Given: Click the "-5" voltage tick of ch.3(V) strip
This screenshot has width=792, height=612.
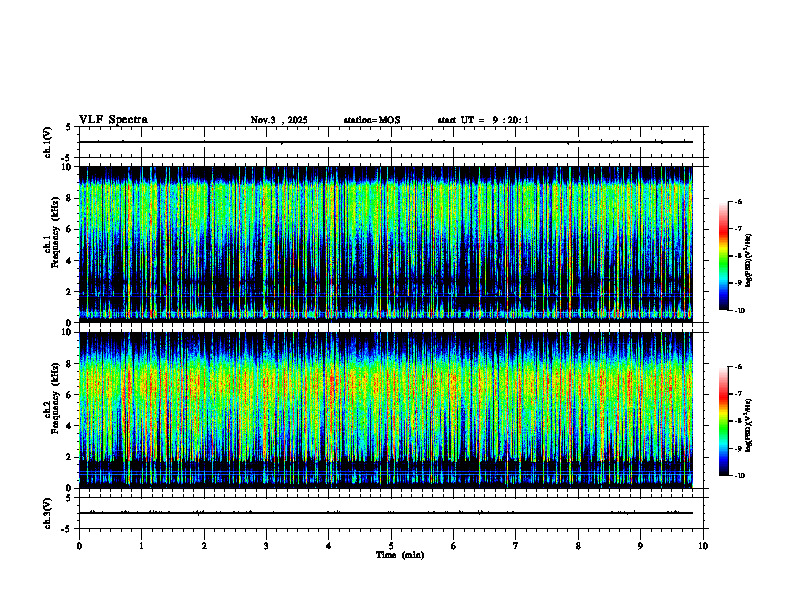Looking at the screenshot, I should pyautogui.click(x=66, y=529).
